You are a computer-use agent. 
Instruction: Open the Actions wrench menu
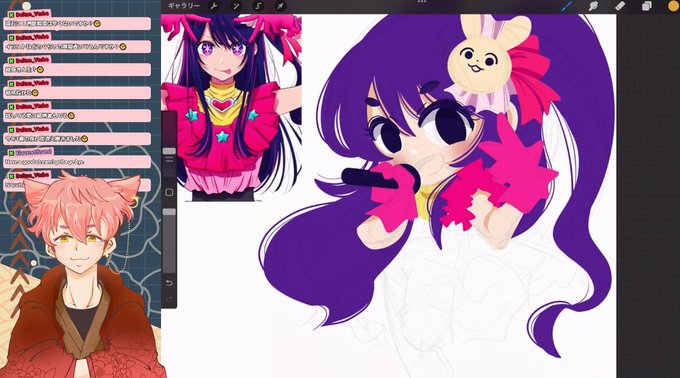pyautogui.click(x=214, y=6)
